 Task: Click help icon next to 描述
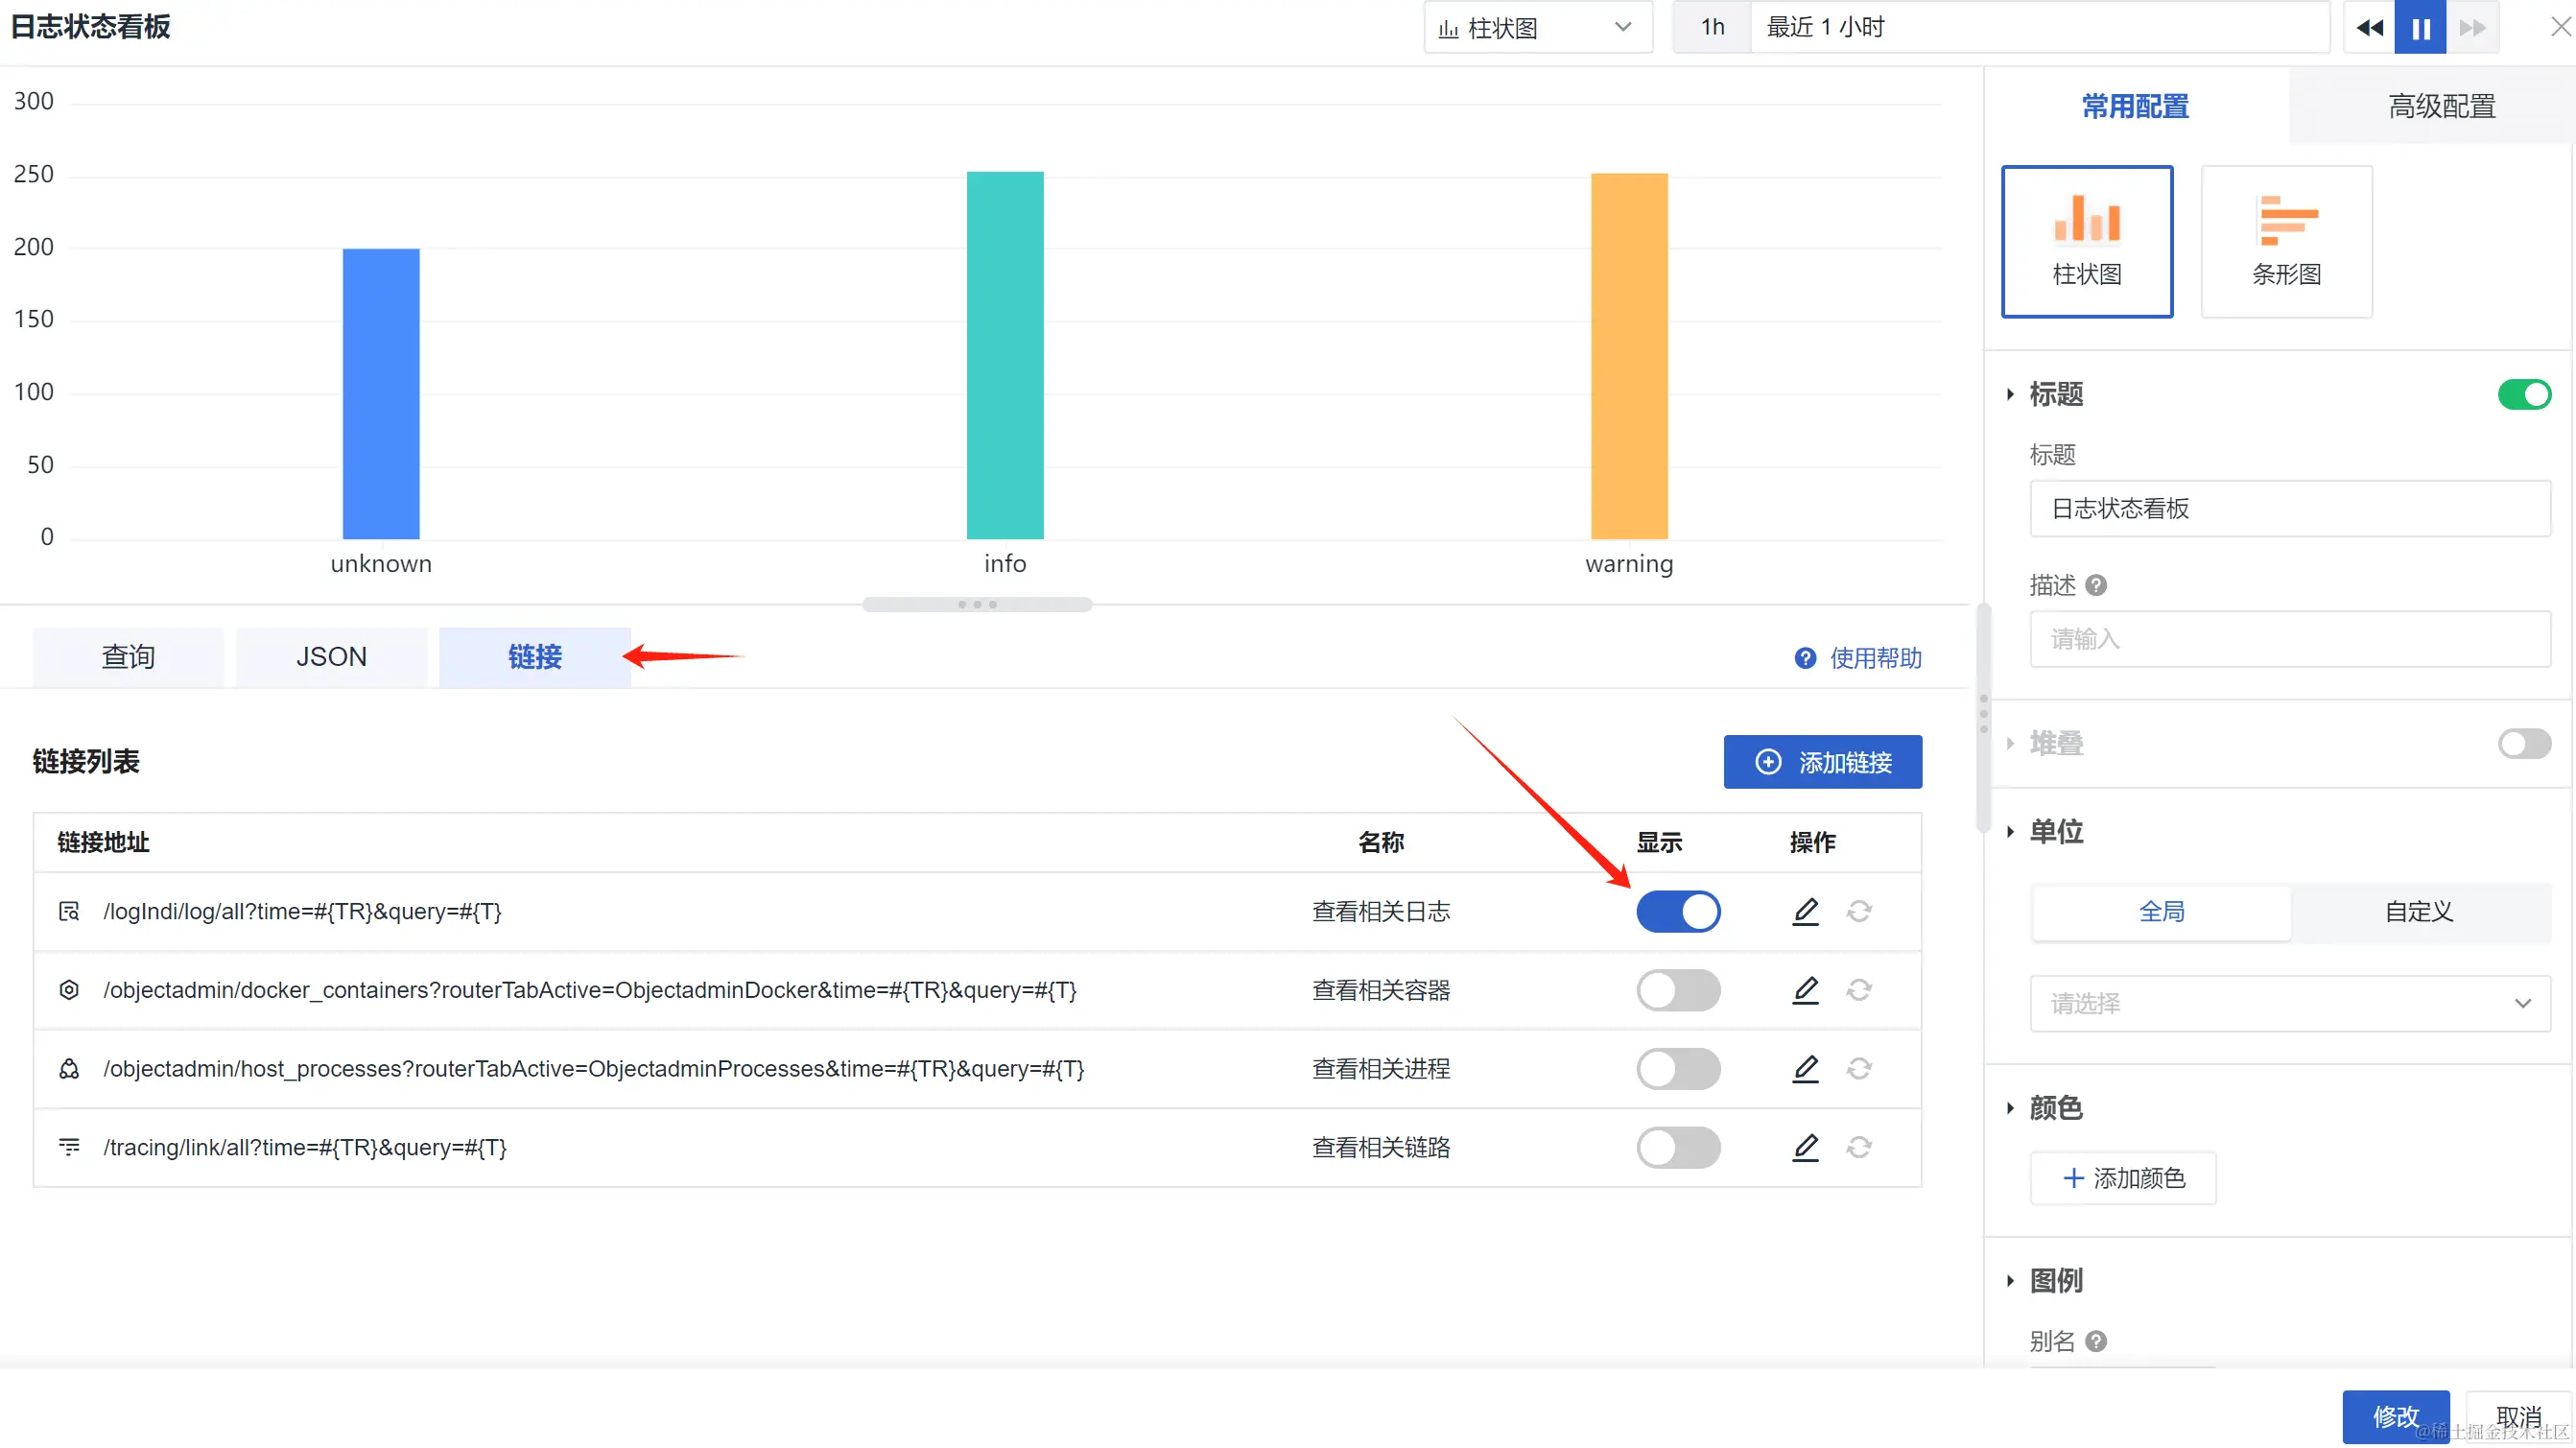(x=2096, y=585)
